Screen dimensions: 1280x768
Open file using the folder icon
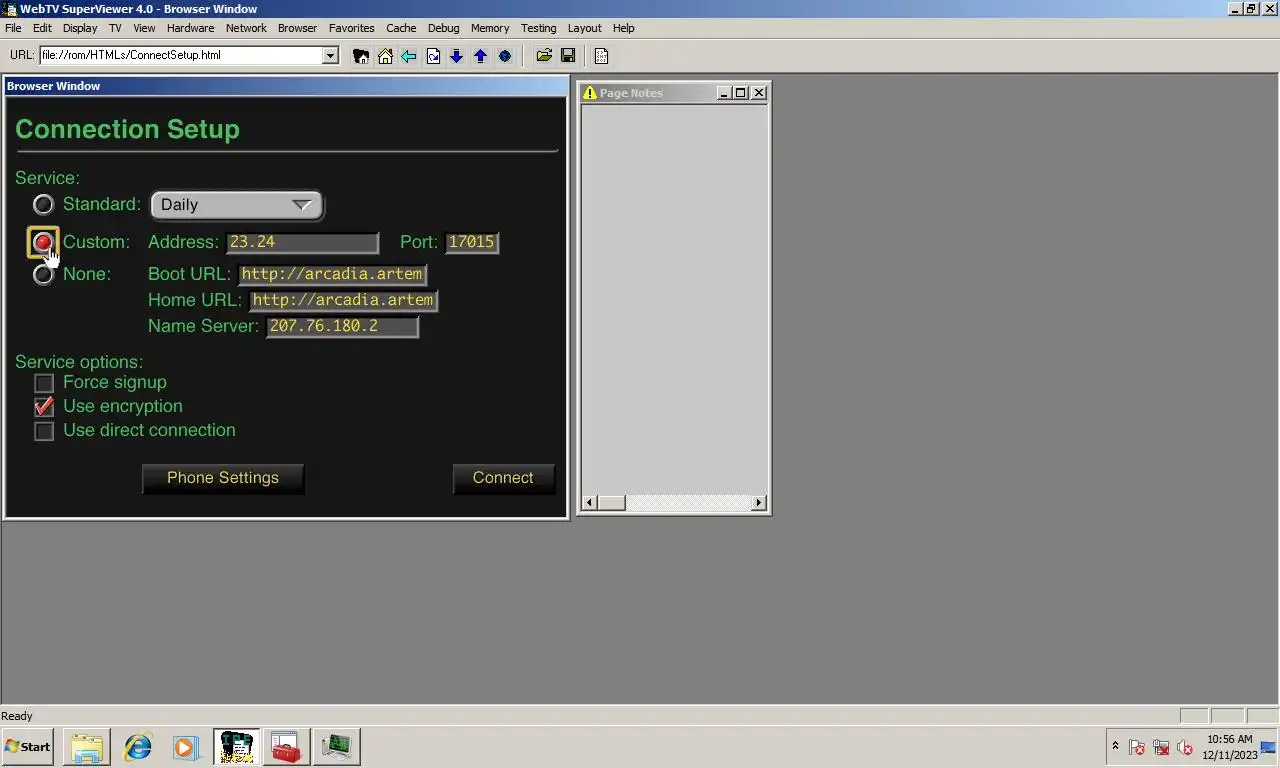(x=544, y=56)
